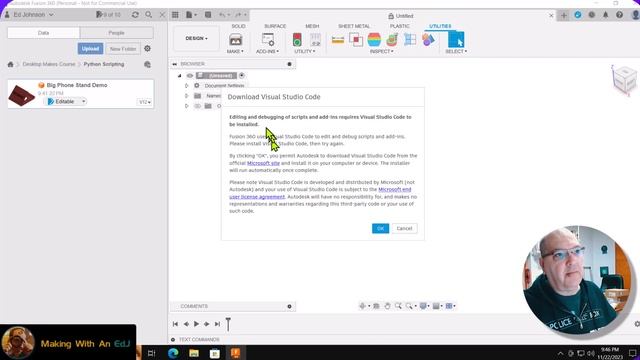Open Microsoft end user license agreement link
The height and width of the screenshot is (360, 640).
(320, 193)
